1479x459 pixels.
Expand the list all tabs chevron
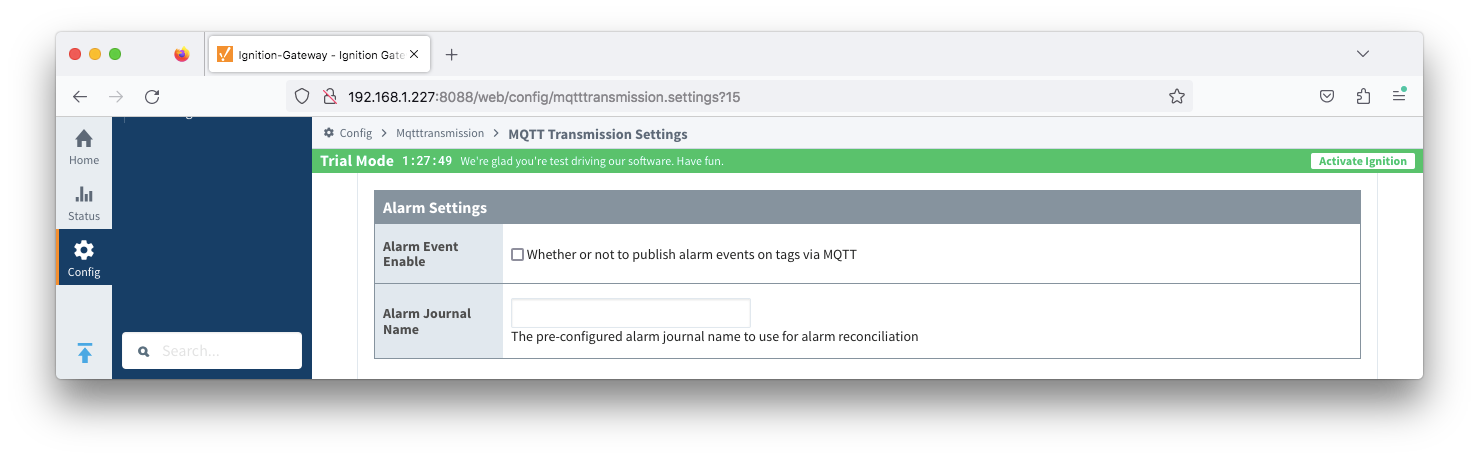pyautogui.click(x=1362, y=54)
